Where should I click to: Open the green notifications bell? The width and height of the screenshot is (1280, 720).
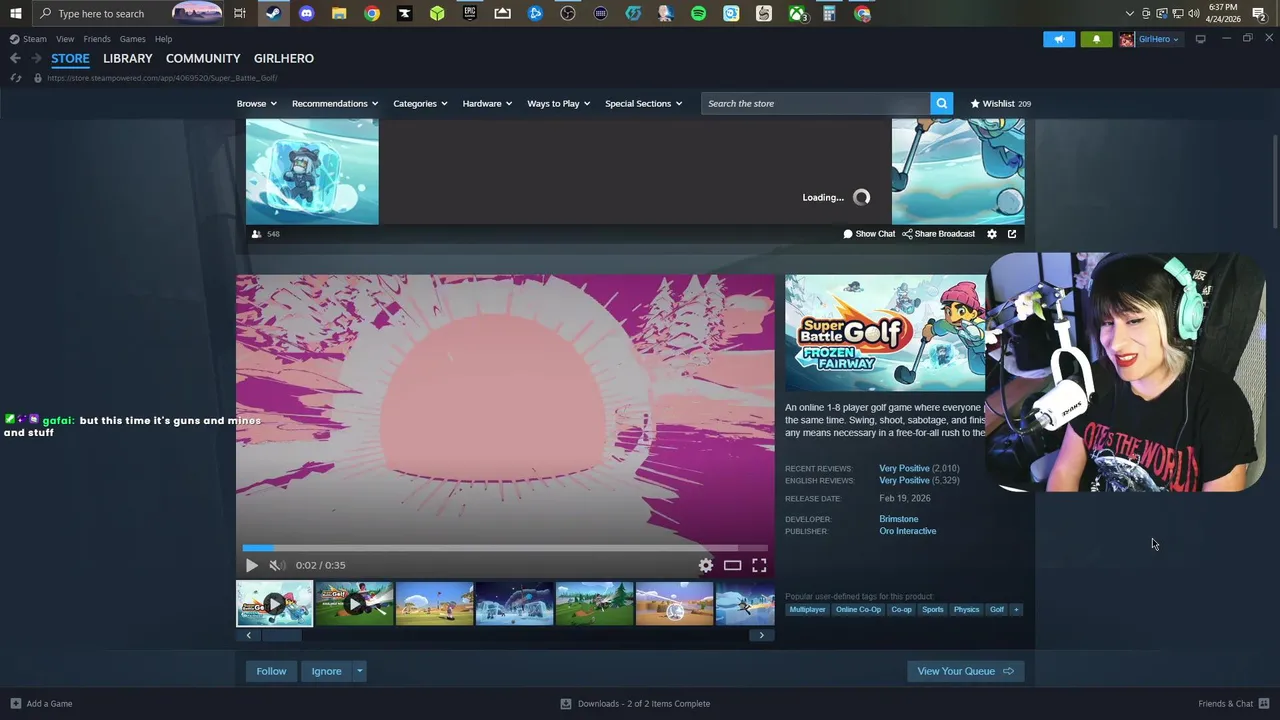pyautogui.click(x=1096, y=39)
